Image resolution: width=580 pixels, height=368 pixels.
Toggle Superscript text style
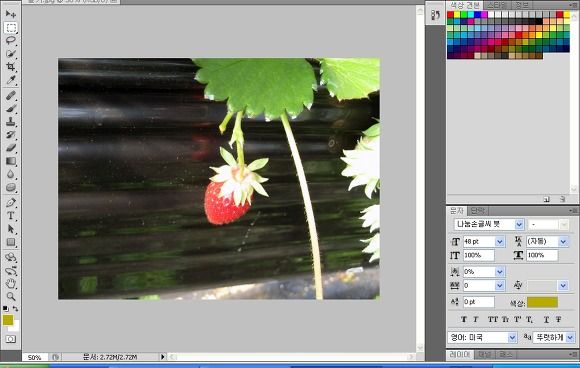point(517,319)
